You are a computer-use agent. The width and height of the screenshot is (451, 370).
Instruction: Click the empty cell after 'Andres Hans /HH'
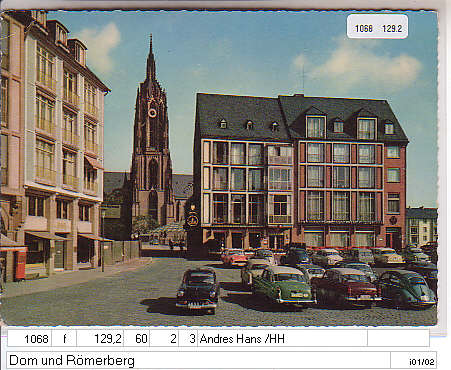click(398, 339)
